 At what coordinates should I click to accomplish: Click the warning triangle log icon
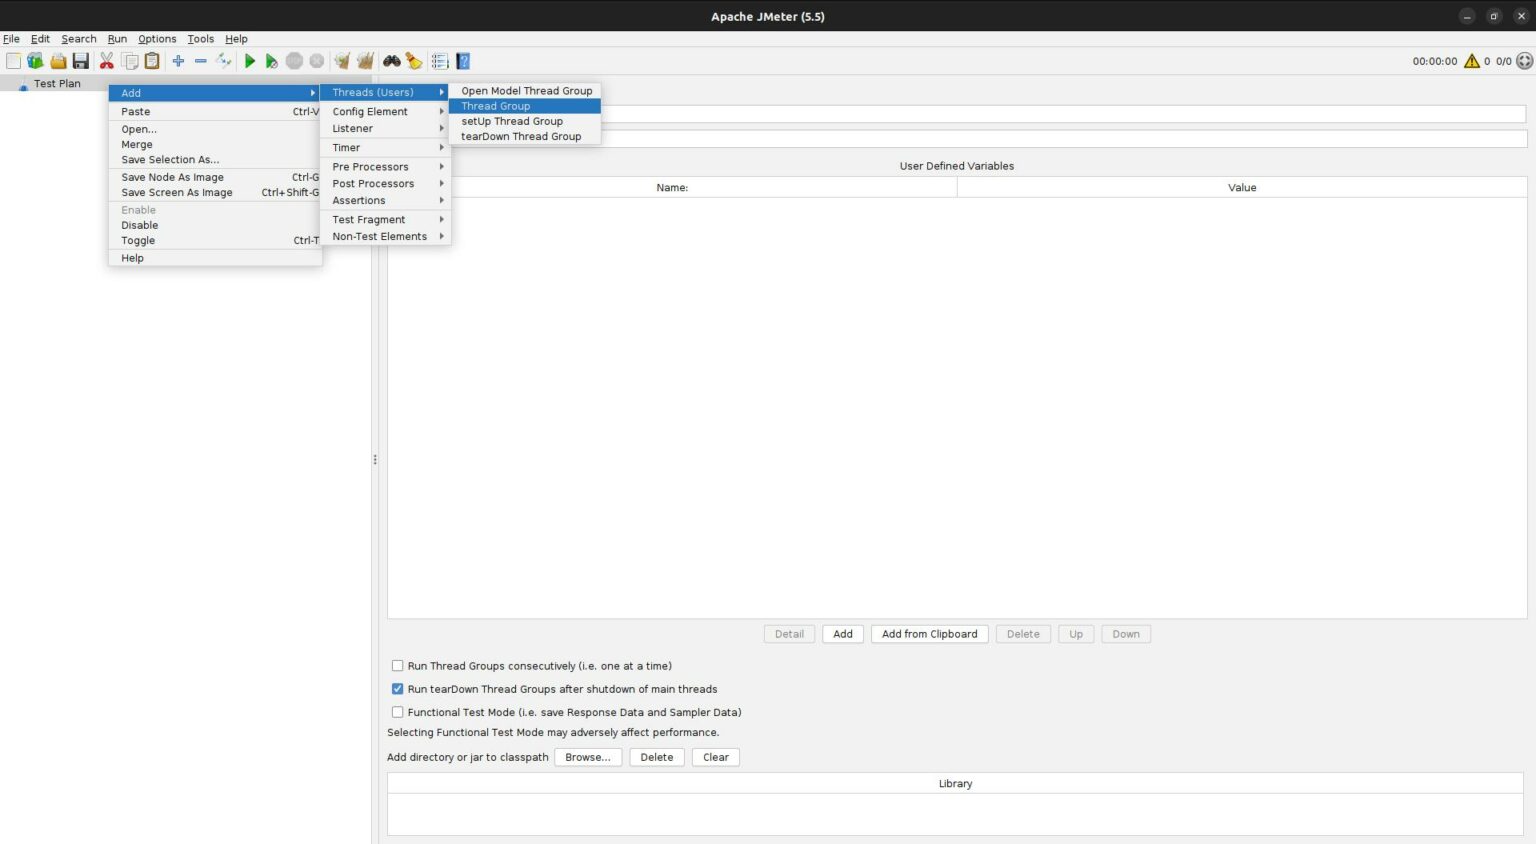(x=1472, y=61)
